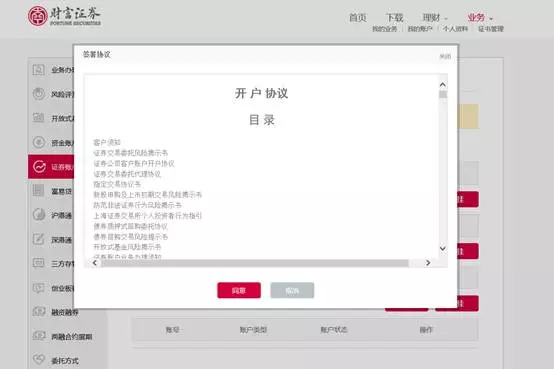Click the icon above 沪港通 in the sidebar
Viewport: 554px width, 369px height.
click(39, 191)
